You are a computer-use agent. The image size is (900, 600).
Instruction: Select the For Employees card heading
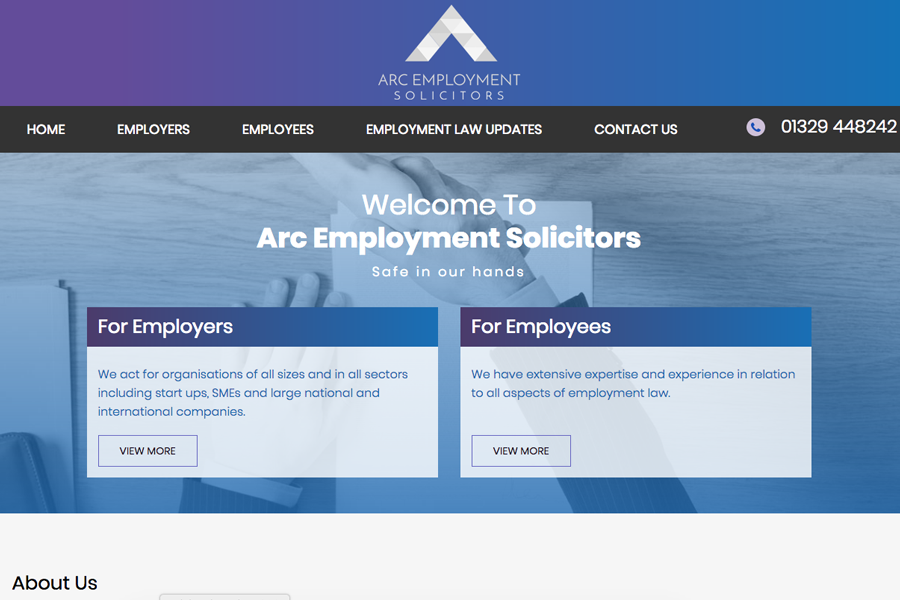(541, 327)
